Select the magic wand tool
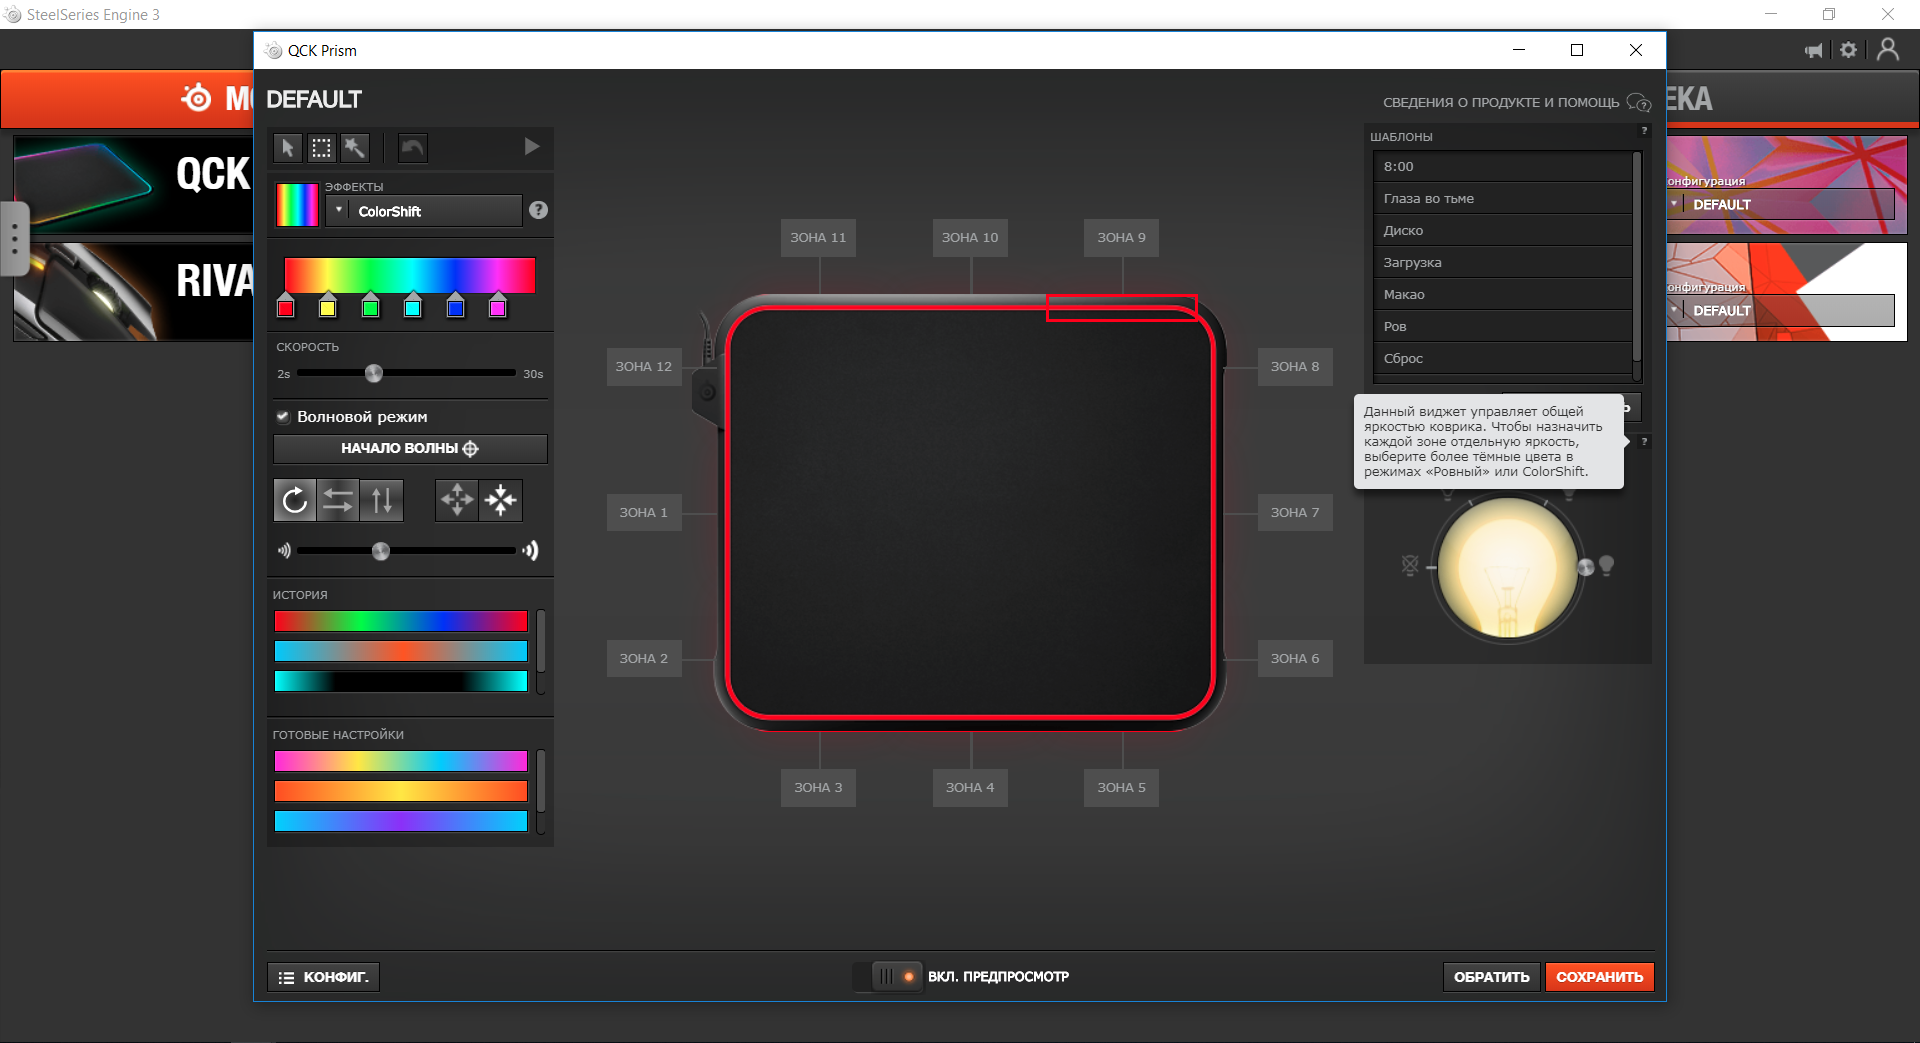 click(355, 148)
